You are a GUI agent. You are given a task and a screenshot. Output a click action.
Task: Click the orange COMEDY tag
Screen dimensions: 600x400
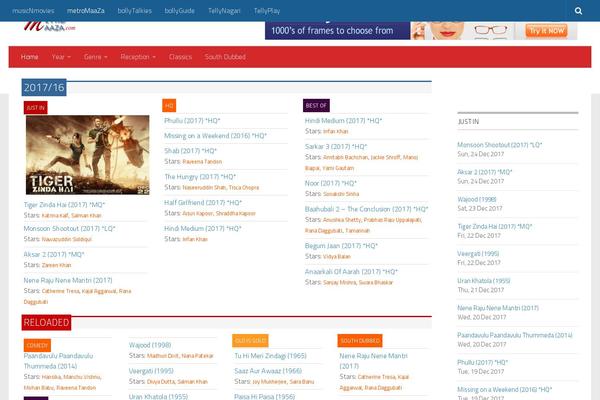(x=37, y=345)
